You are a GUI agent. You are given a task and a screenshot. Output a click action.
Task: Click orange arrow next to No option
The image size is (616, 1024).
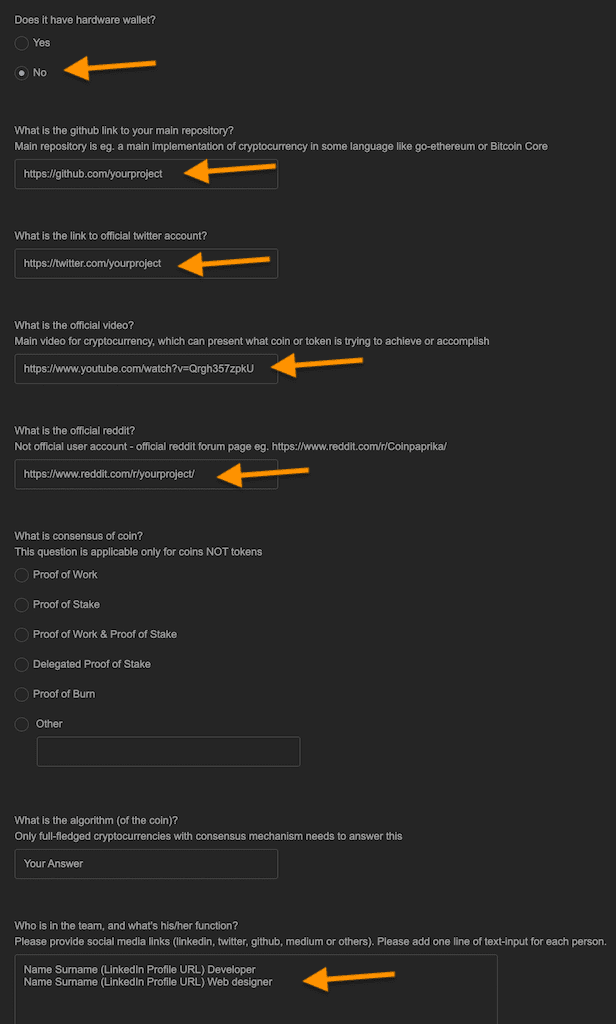tap(110, 67)
